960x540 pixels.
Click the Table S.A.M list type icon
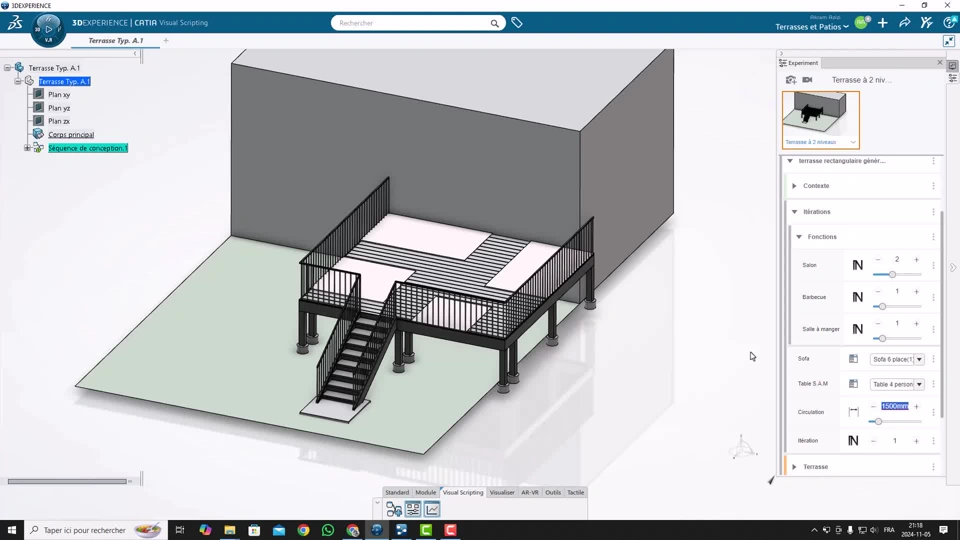(853, 384)
